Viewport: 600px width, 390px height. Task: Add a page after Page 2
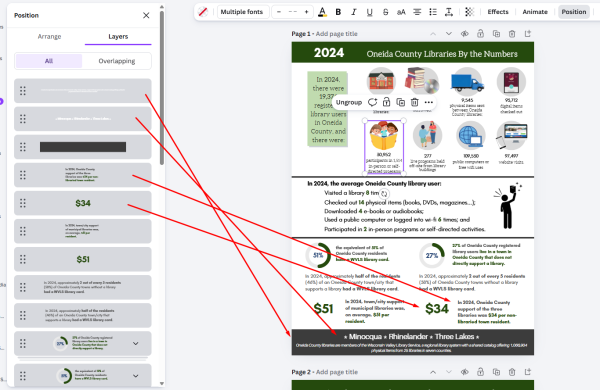coord(528,372)
